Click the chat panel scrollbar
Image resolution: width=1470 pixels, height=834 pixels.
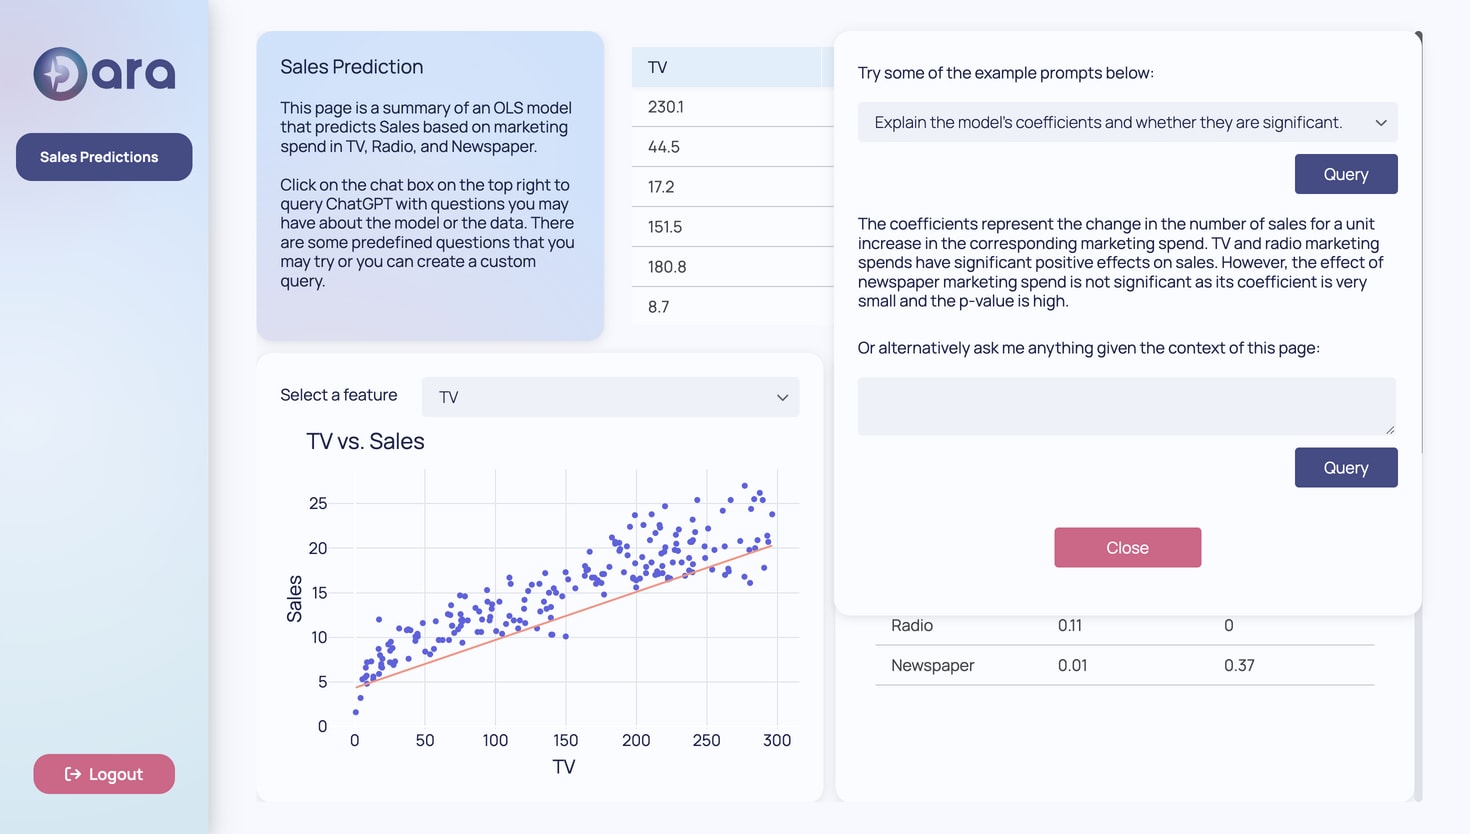[x=1419, y=240]
